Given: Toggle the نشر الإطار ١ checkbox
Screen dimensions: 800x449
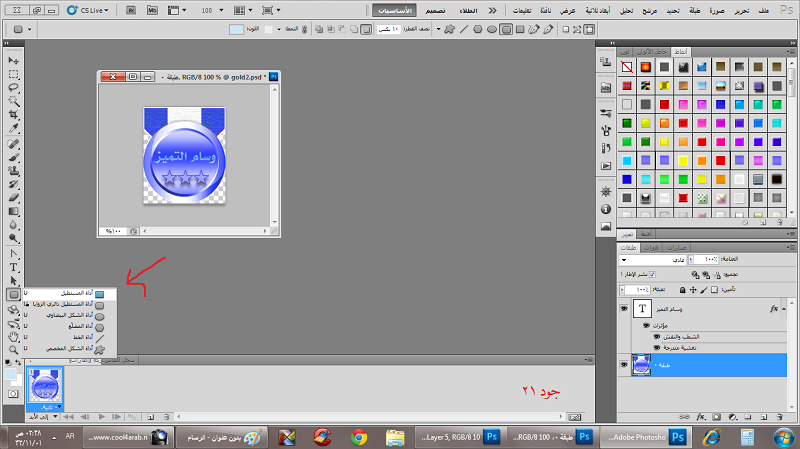Looking at the screenshot, I should [x=653, y=274].
